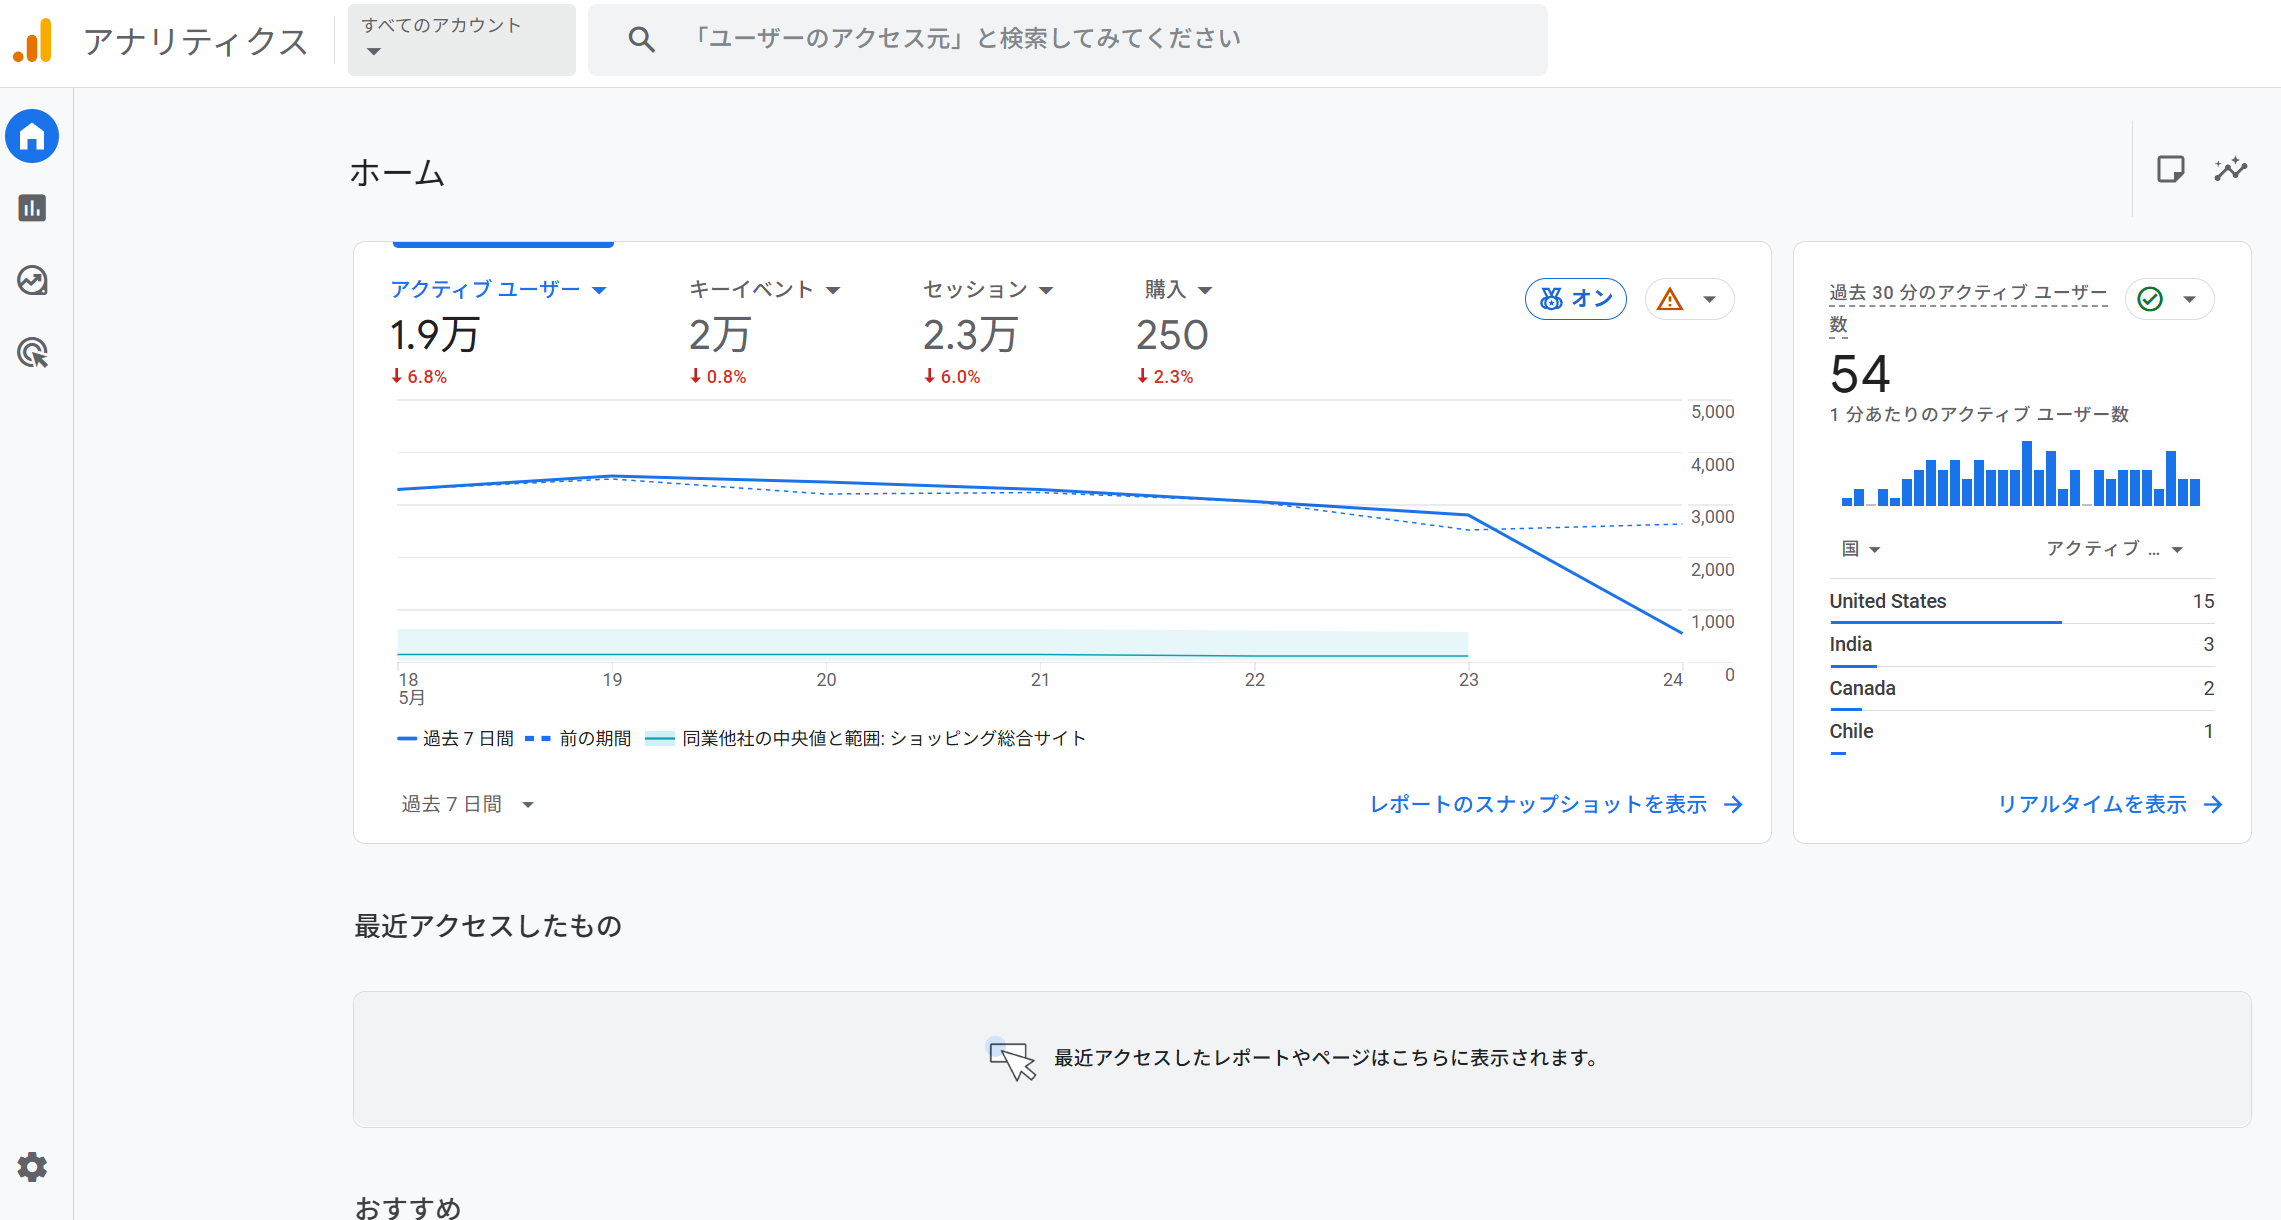Click 最近アクセスしたもの section heading
The image size is (2281, 1220).
488,926
